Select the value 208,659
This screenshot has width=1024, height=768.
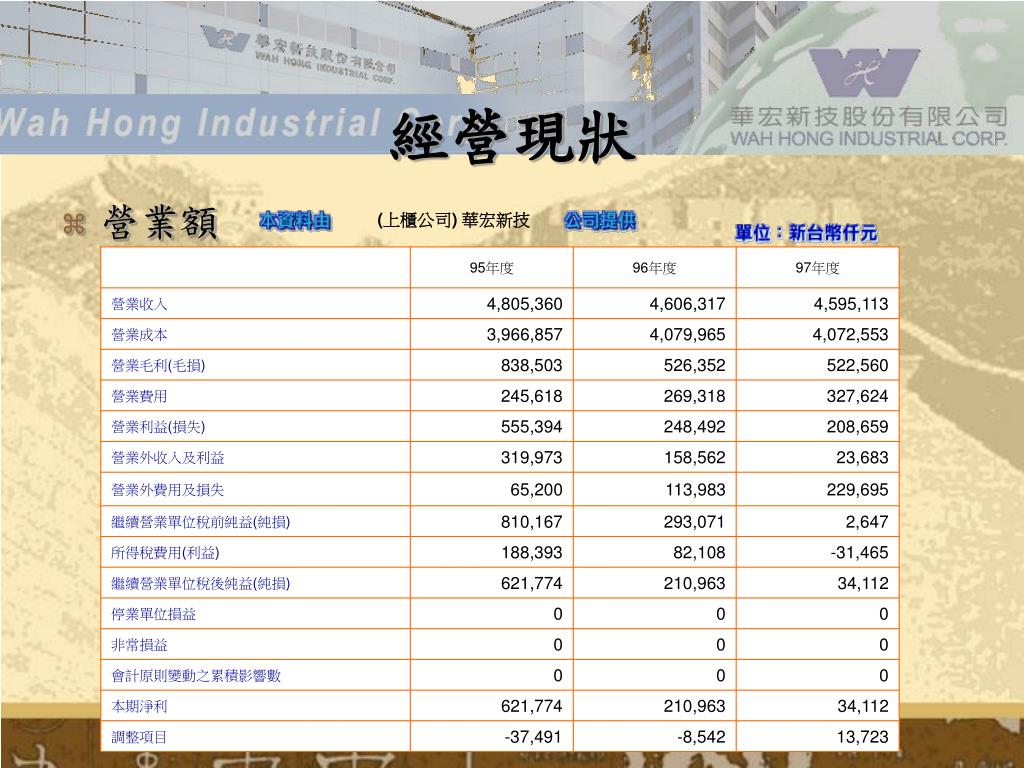(857, 426)
